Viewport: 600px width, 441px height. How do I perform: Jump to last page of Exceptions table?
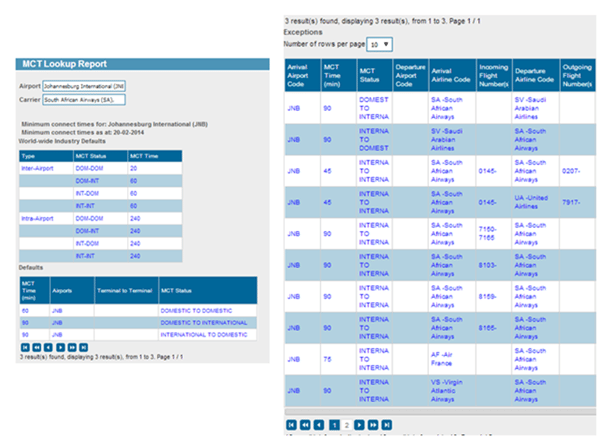[387, 425]
